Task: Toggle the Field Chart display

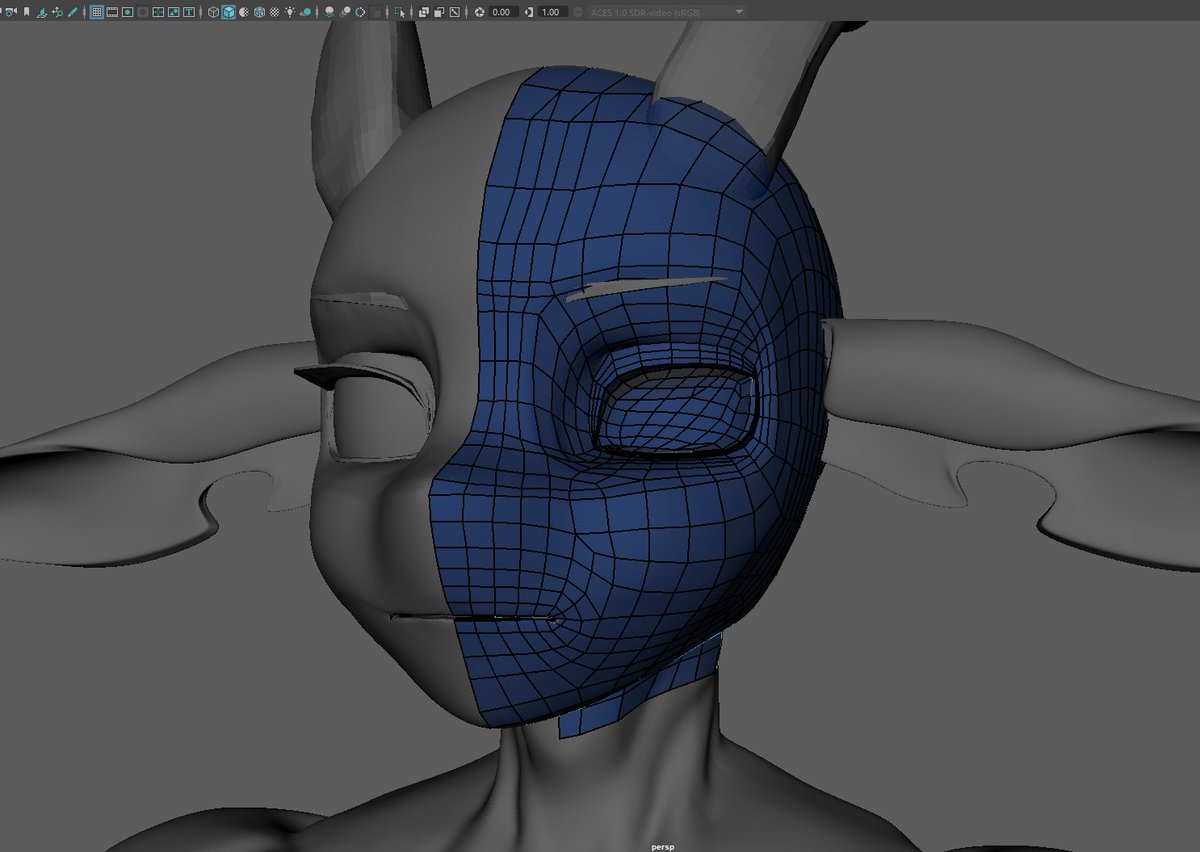Action: [158, 12]
